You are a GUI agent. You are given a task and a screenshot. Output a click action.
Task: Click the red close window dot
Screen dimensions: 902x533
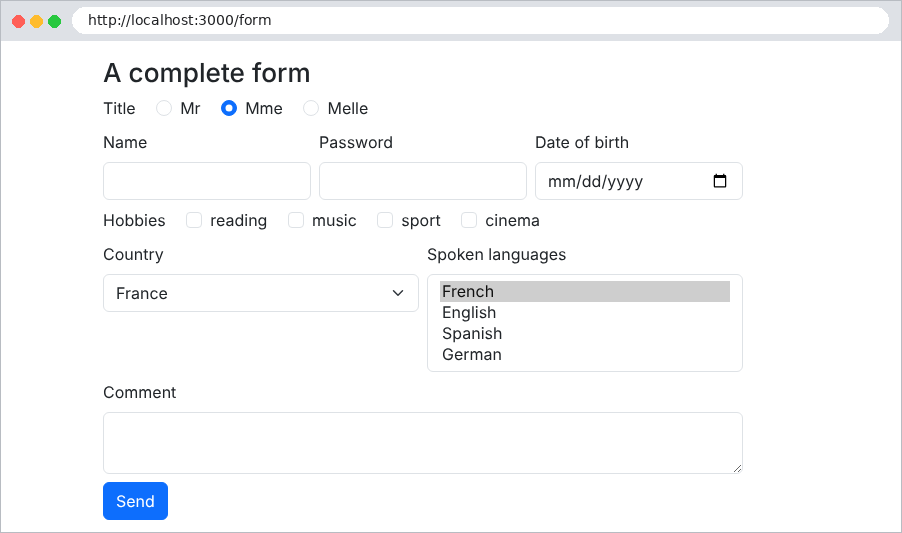(18, 21)
